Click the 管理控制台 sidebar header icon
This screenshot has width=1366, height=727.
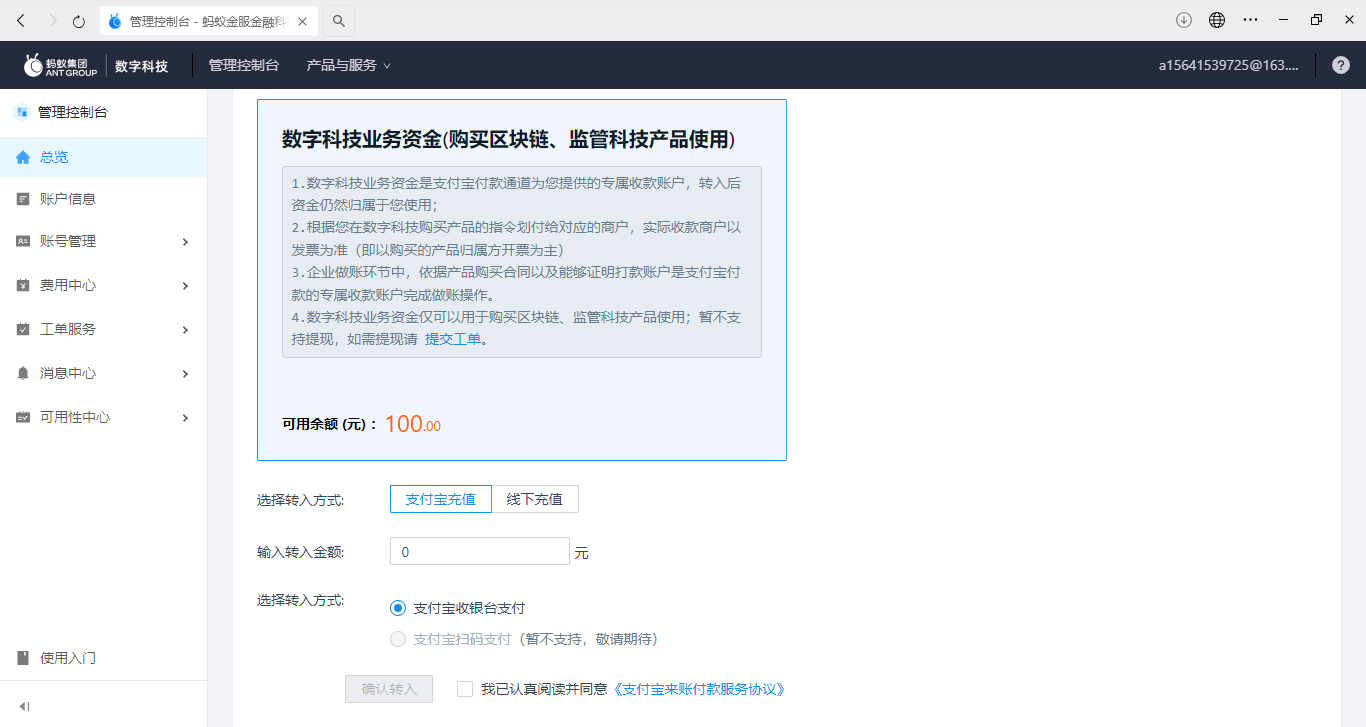[21, 112]
